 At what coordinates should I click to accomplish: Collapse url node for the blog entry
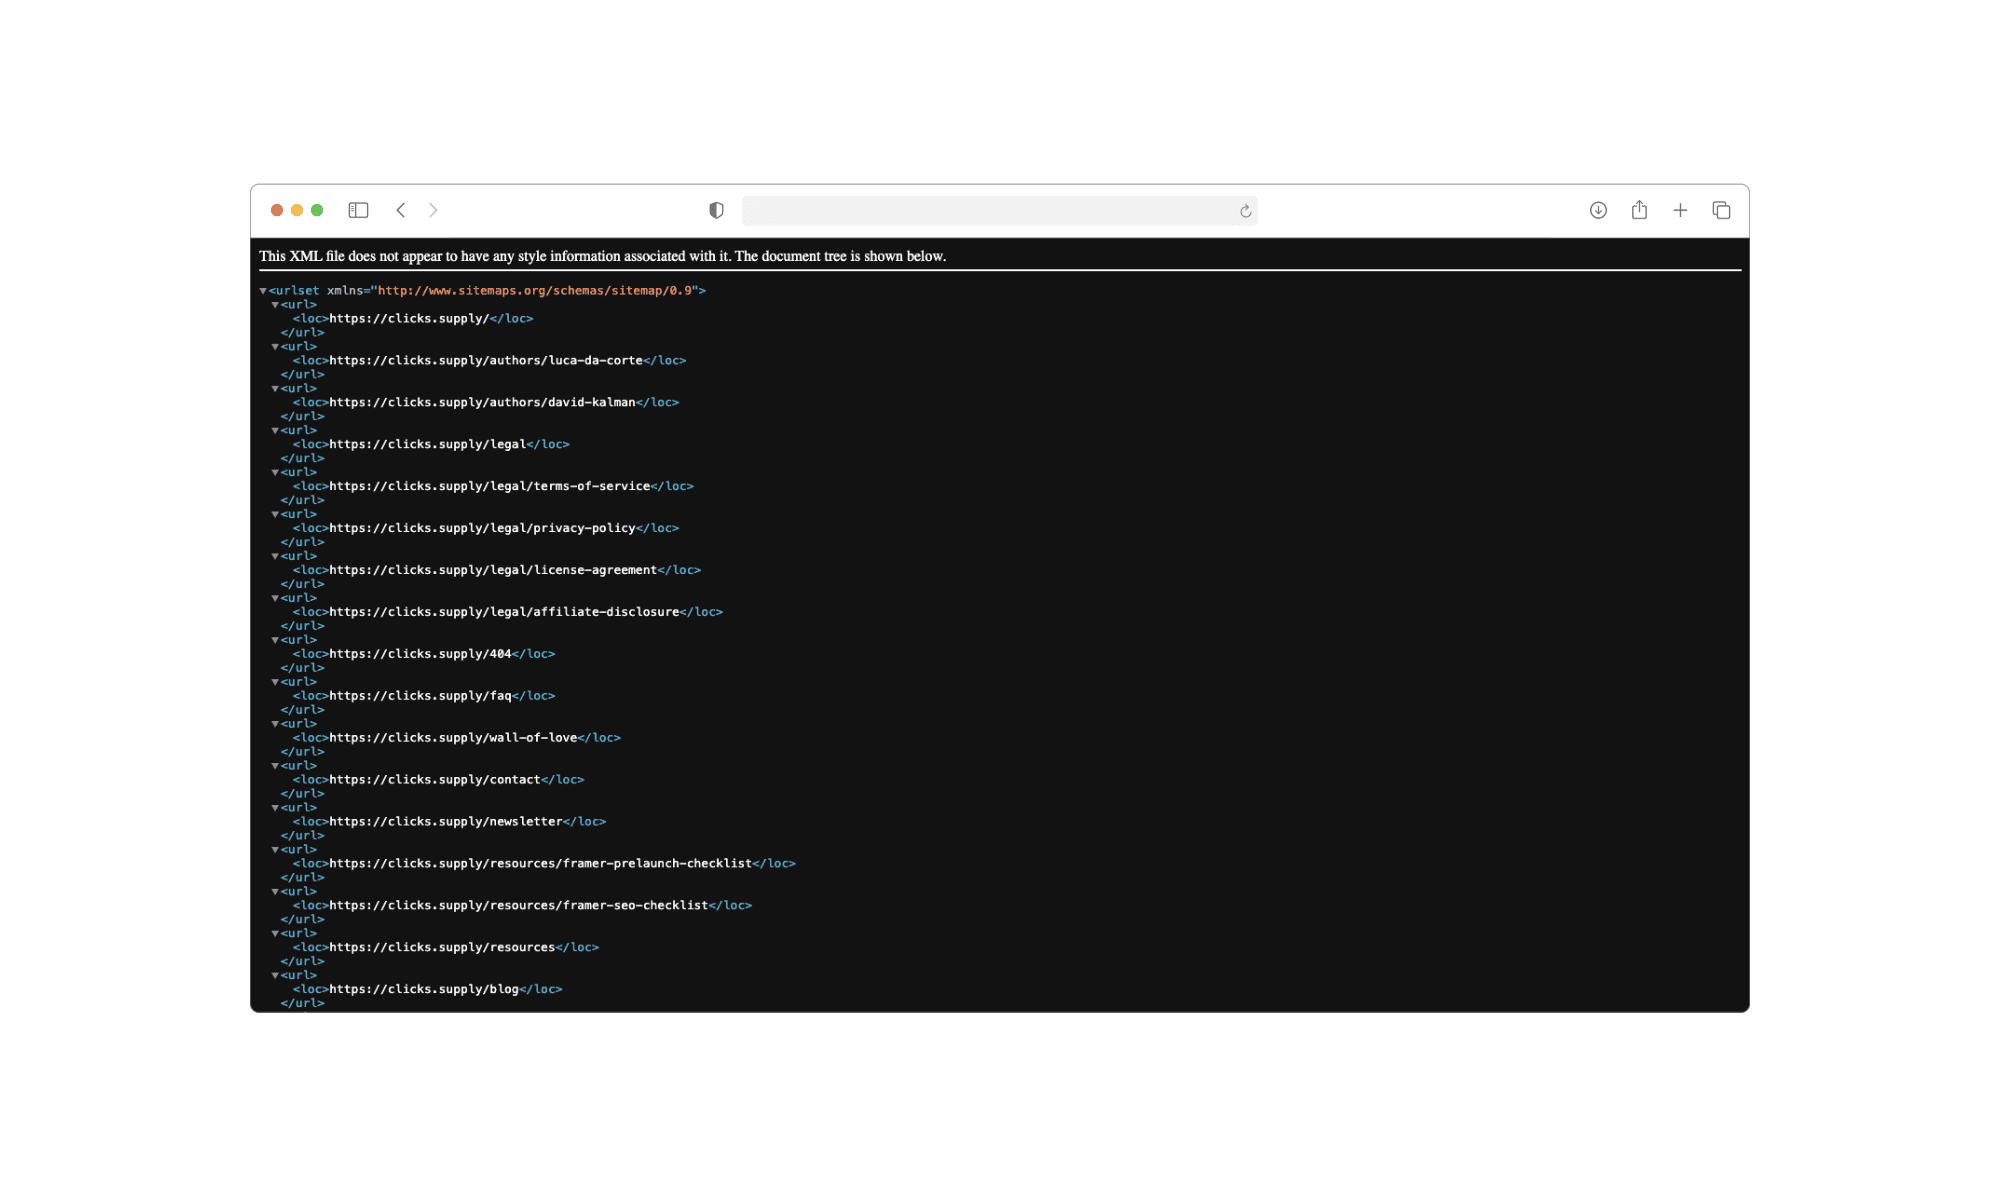pyautogui.click(x=275, y=977)
